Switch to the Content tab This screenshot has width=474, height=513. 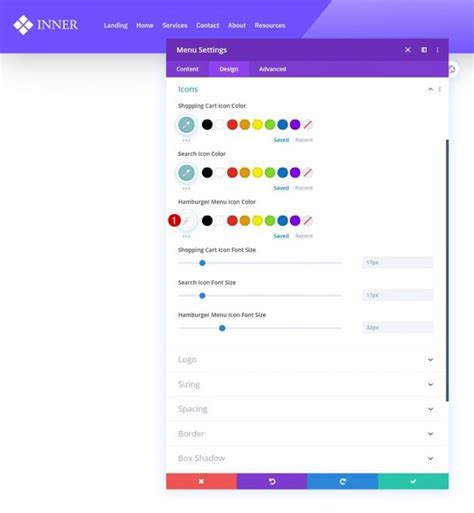click(187, 69)
